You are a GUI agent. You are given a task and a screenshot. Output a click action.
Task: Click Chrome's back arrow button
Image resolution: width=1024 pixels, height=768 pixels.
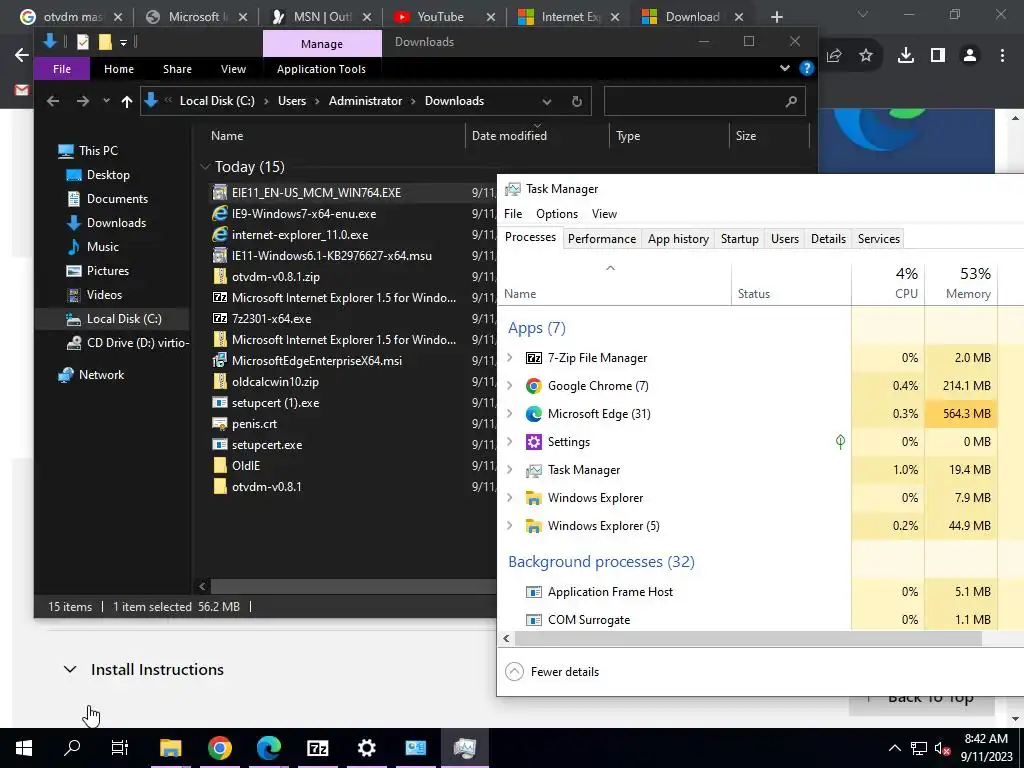(x=22, y=56)
